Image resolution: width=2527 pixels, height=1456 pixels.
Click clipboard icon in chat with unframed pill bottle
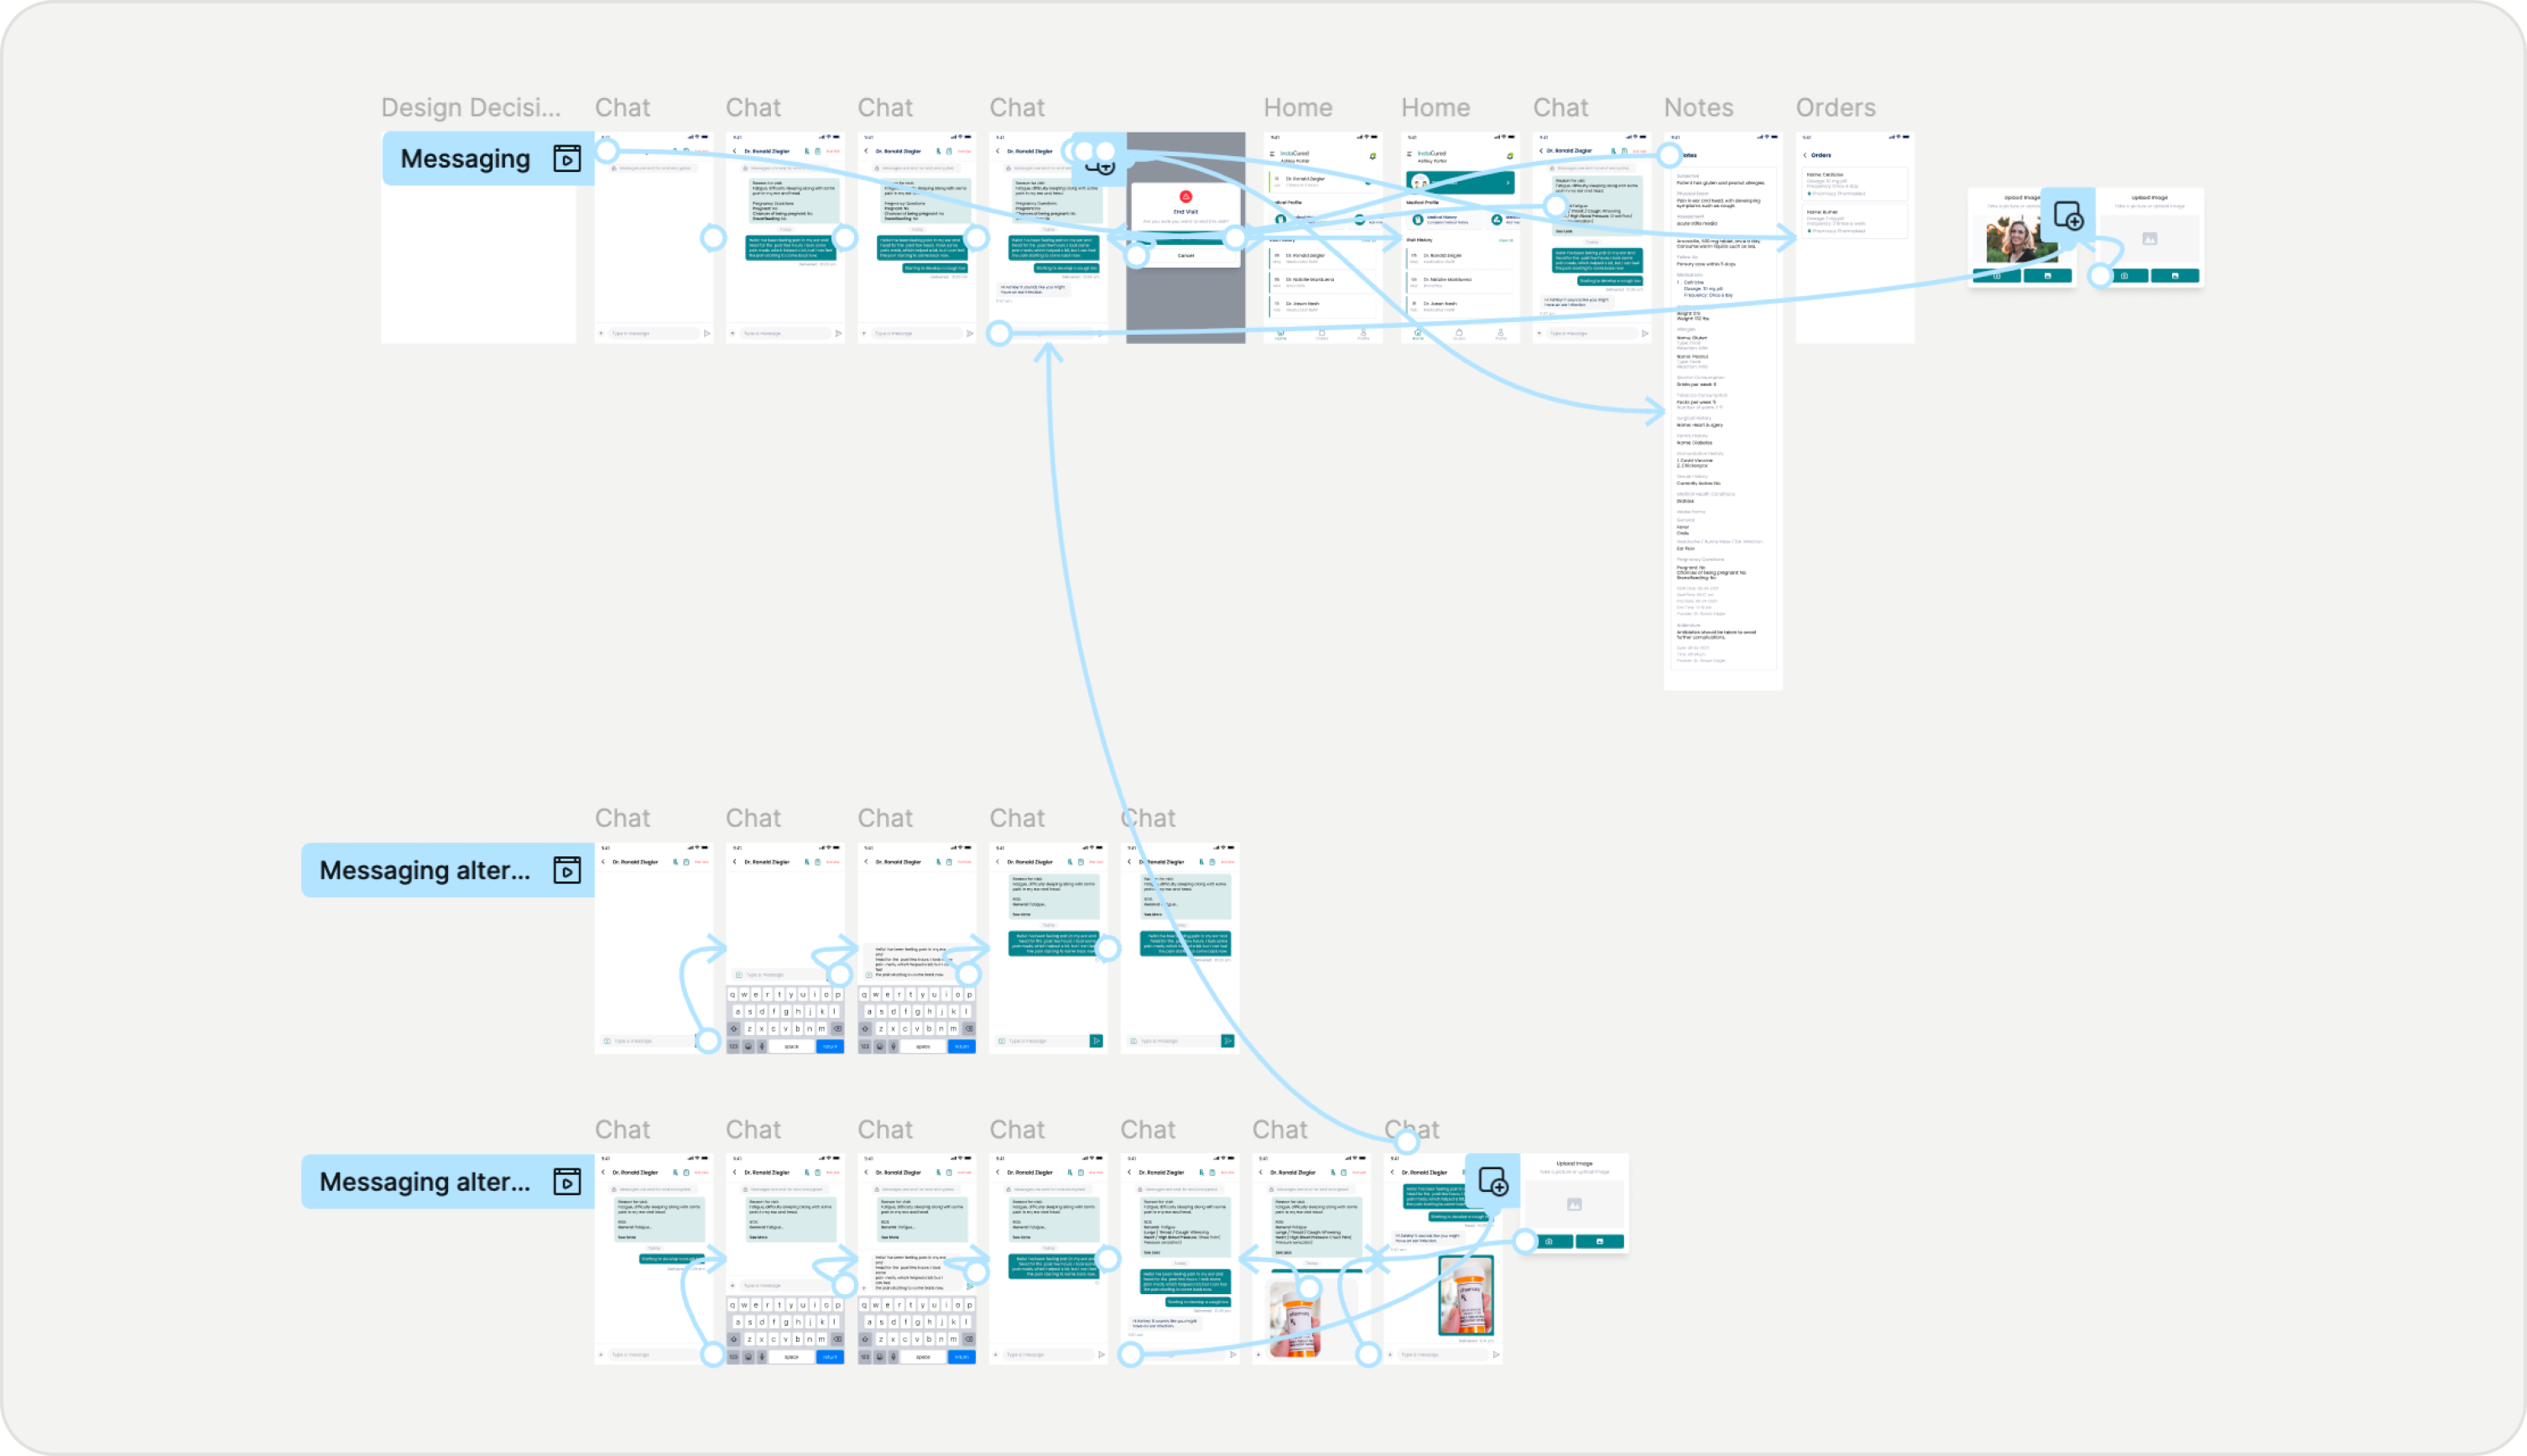pyautogui.click(x=1344, y=1172)
